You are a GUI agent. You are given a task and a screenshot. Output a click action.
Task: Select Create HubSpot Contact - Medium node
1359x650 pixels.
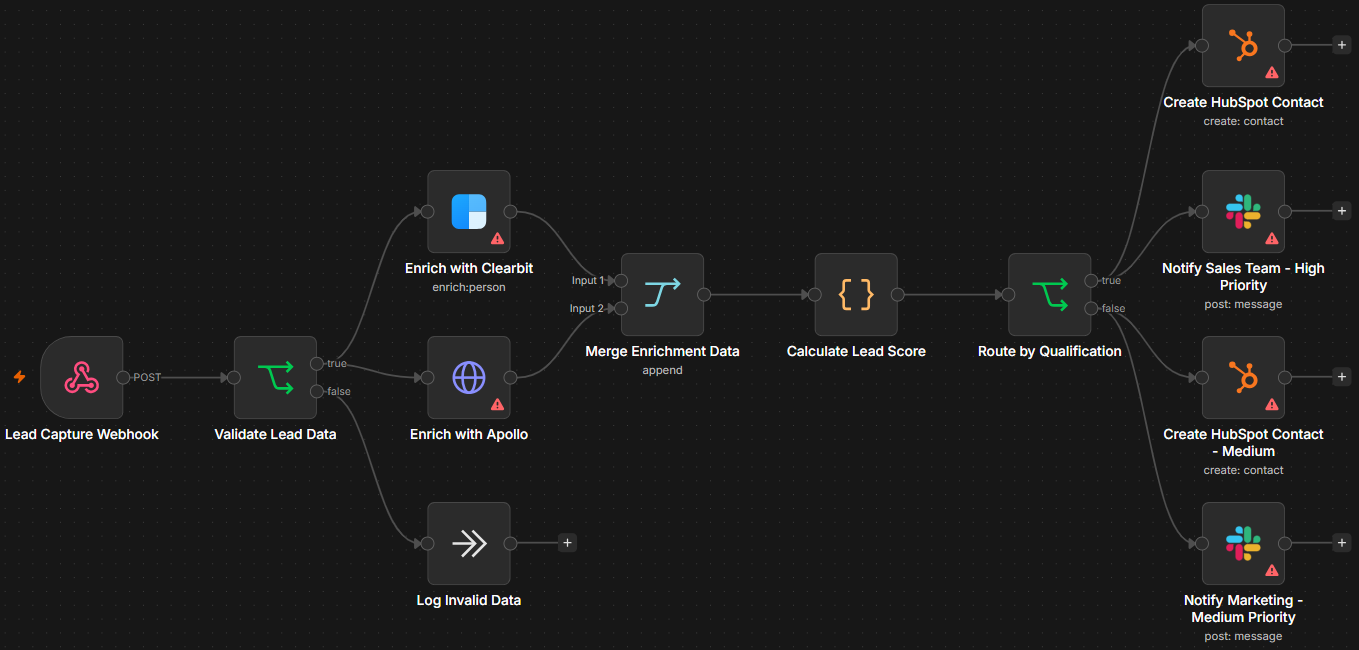coord(1244,378)
